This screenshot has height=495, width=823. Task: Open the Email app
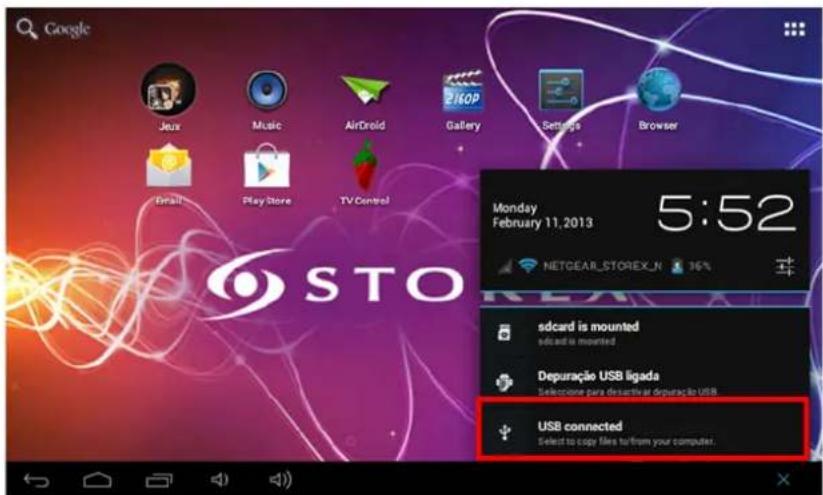coord(168,174)
